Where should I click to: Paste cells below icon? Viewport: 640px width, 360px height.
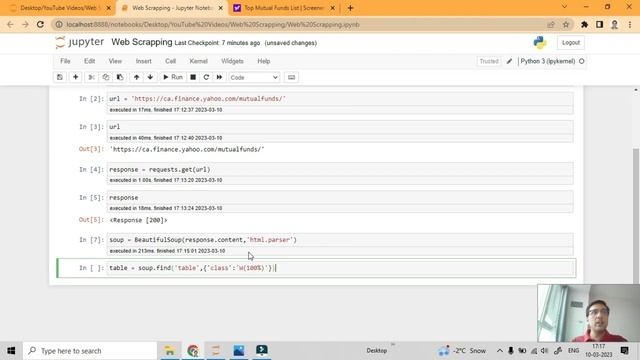coord(120,77)
